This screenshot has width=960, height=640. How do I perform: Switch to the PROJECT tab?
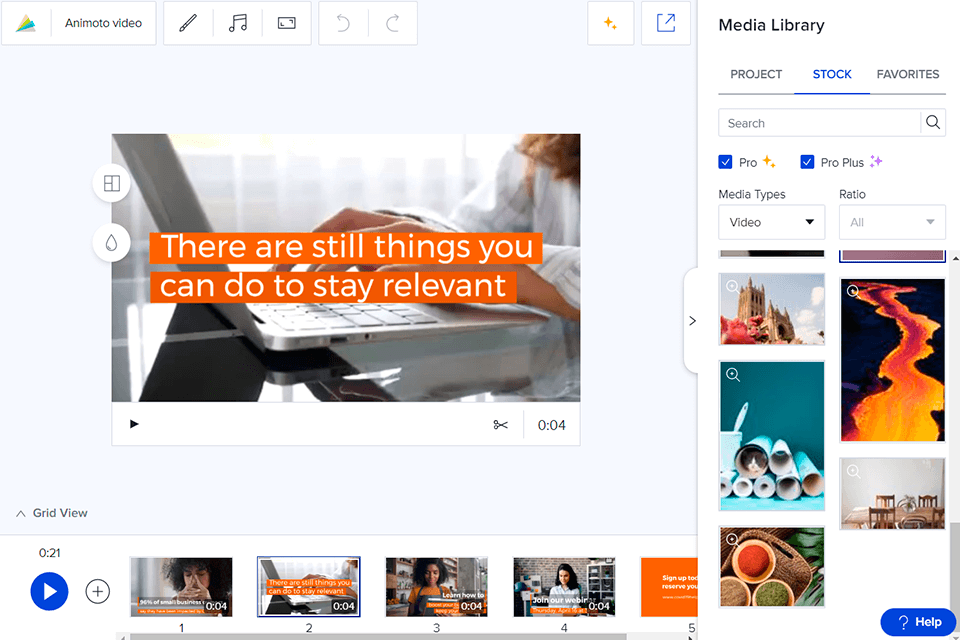[x=756, y=74]
